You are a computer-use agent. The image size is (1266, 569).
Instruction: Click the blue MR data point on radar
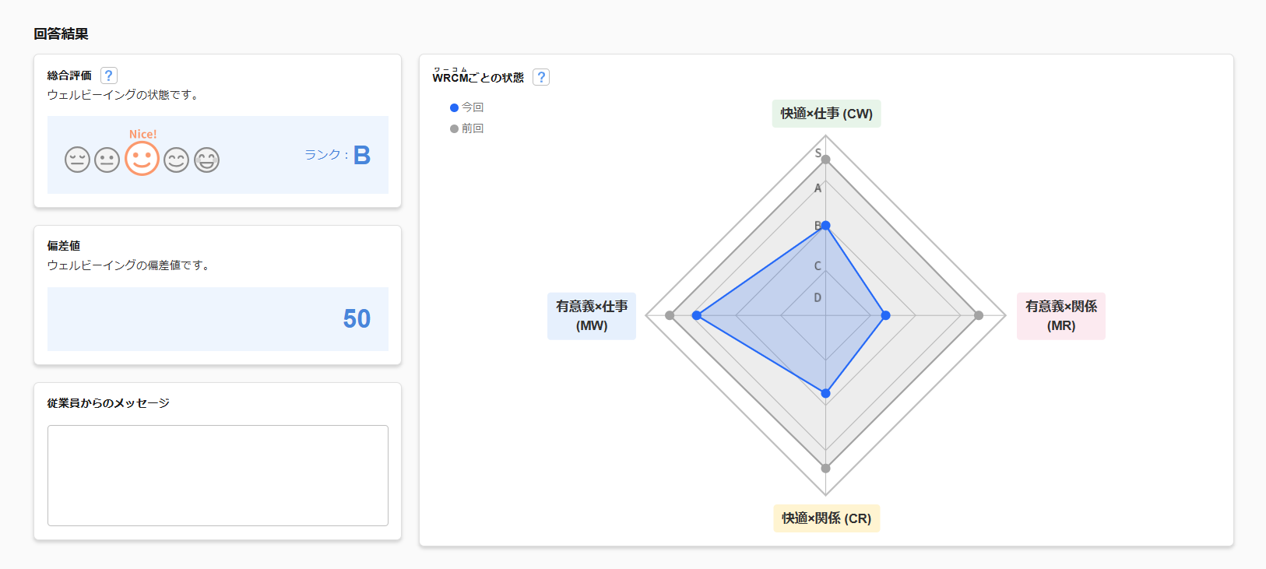coord(885,316)
